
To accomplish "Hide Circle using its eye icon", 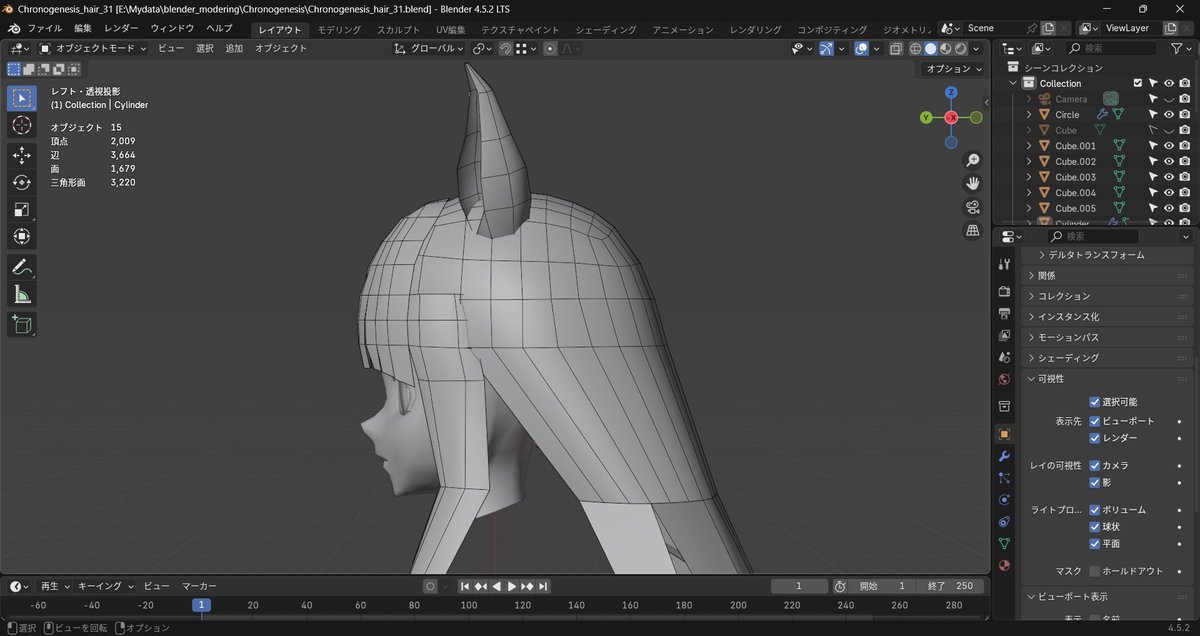I will click(1168, 114).
